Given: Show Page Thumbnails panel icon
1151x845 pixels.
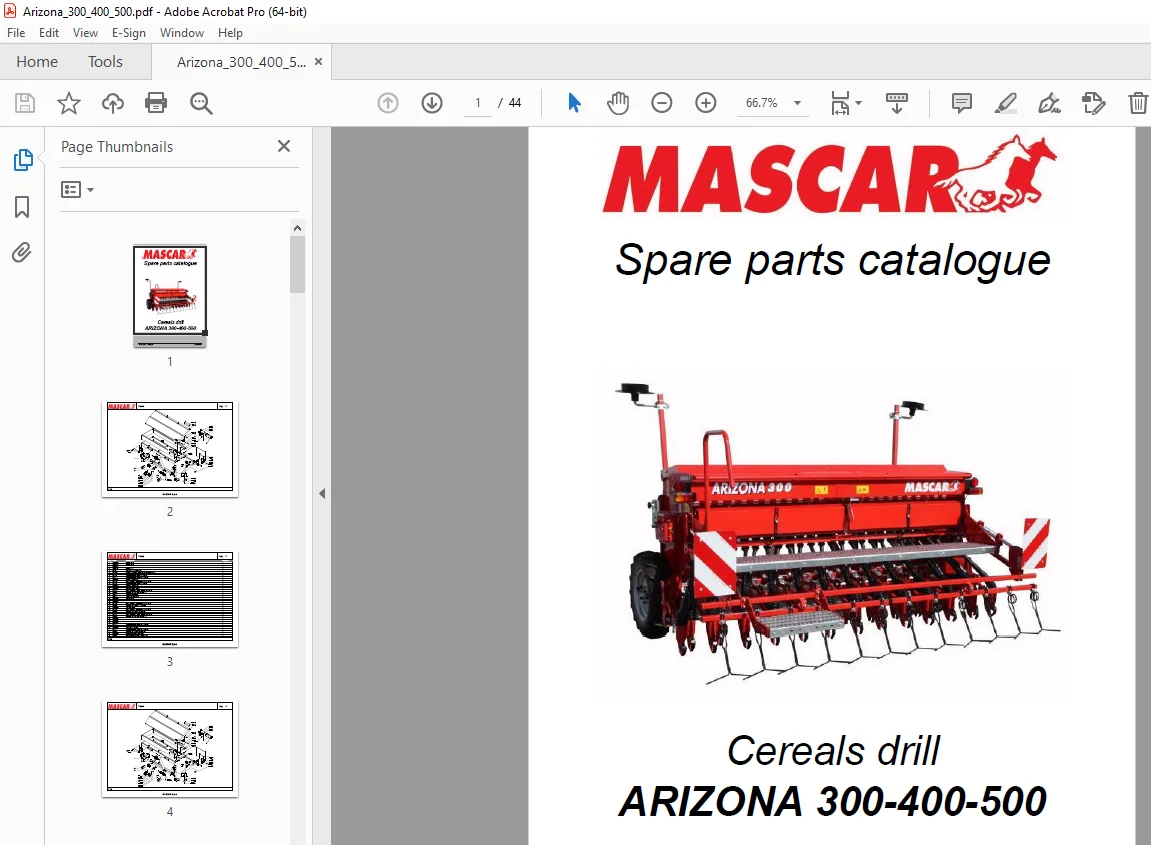Looking at the screenshot, I should pyautogui.click(x=23, y=160).
